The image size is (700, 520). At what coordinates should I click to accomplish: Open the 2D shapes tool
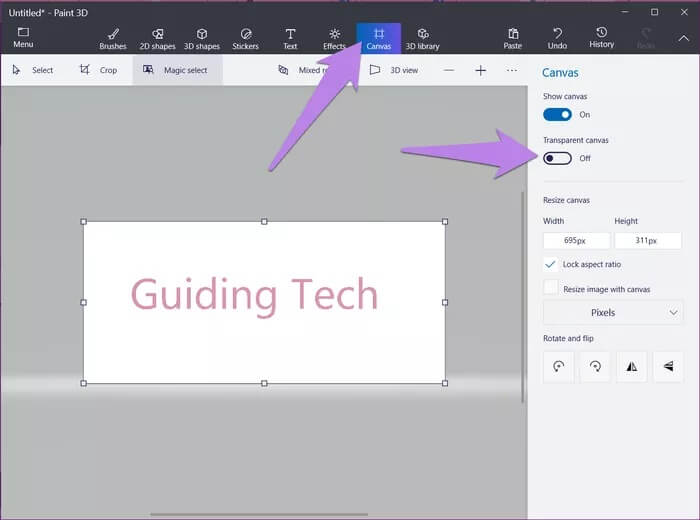pos(157,39)
